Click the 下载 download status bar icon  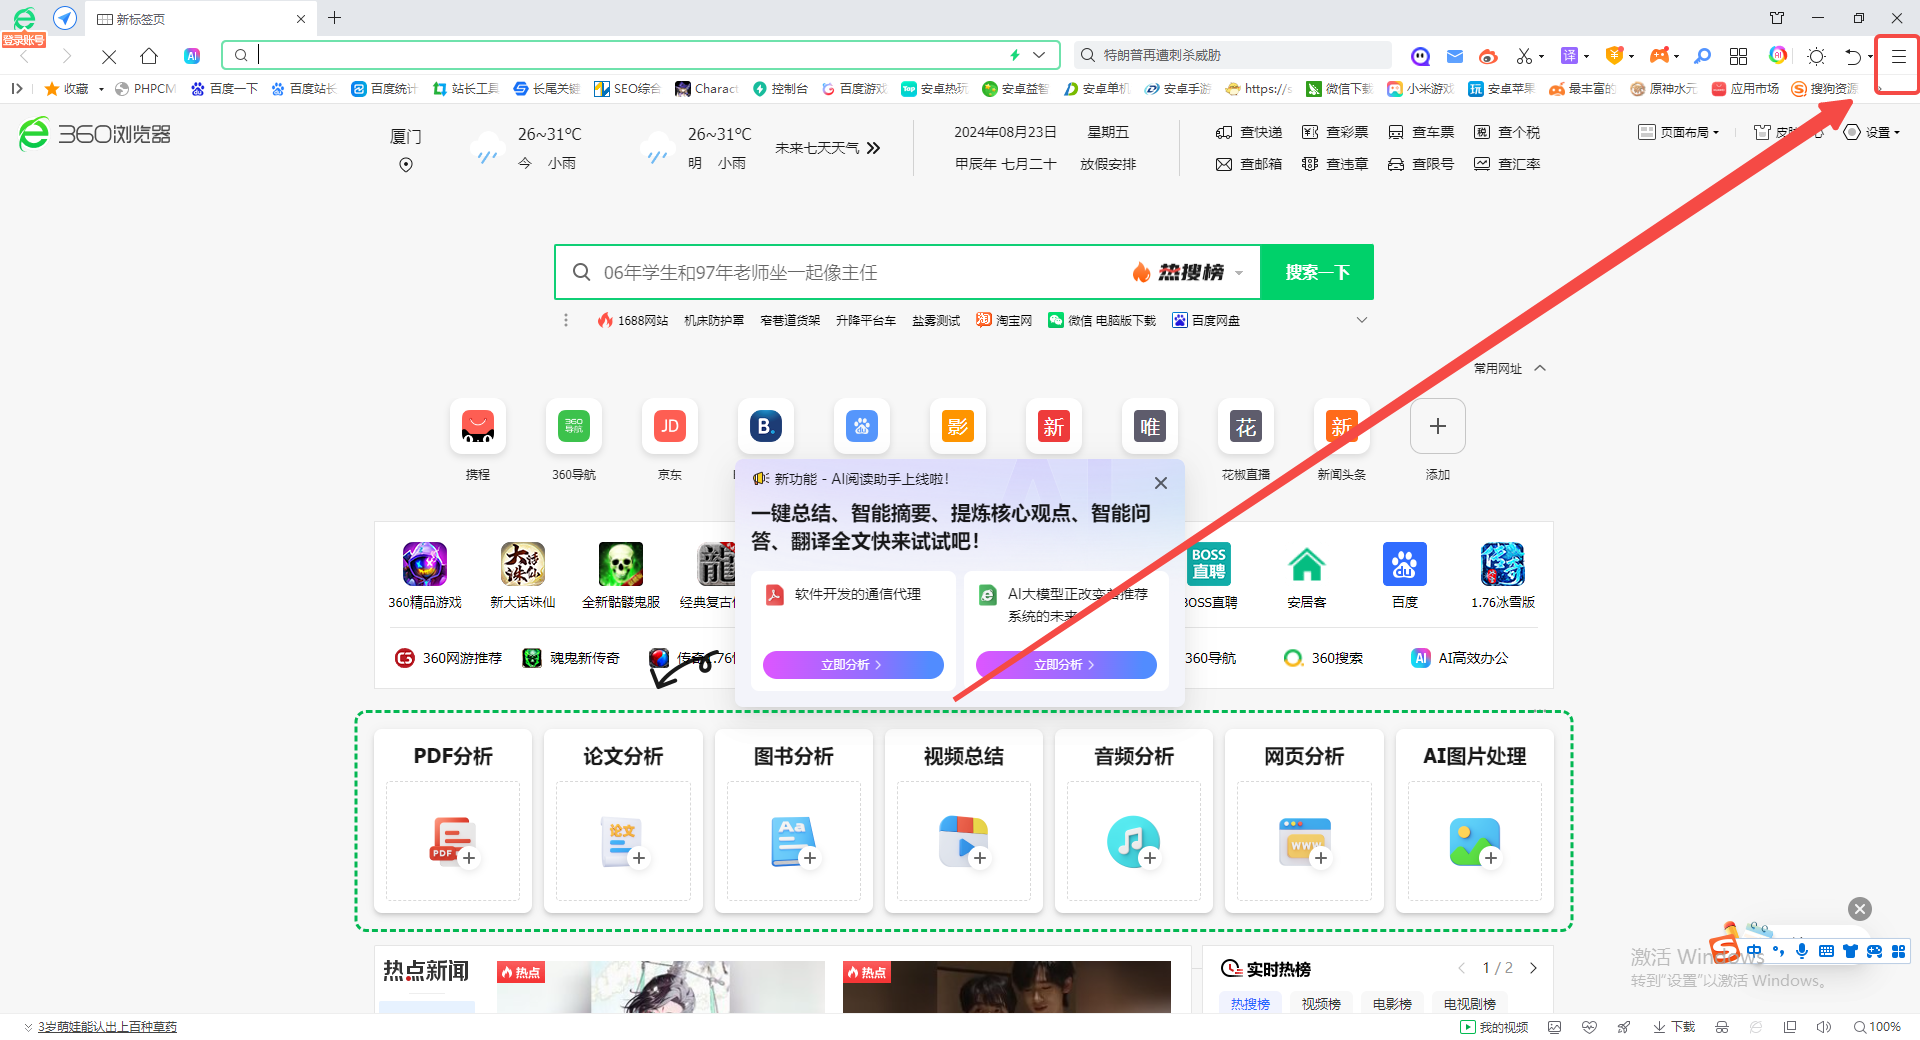point(1675,1027)
